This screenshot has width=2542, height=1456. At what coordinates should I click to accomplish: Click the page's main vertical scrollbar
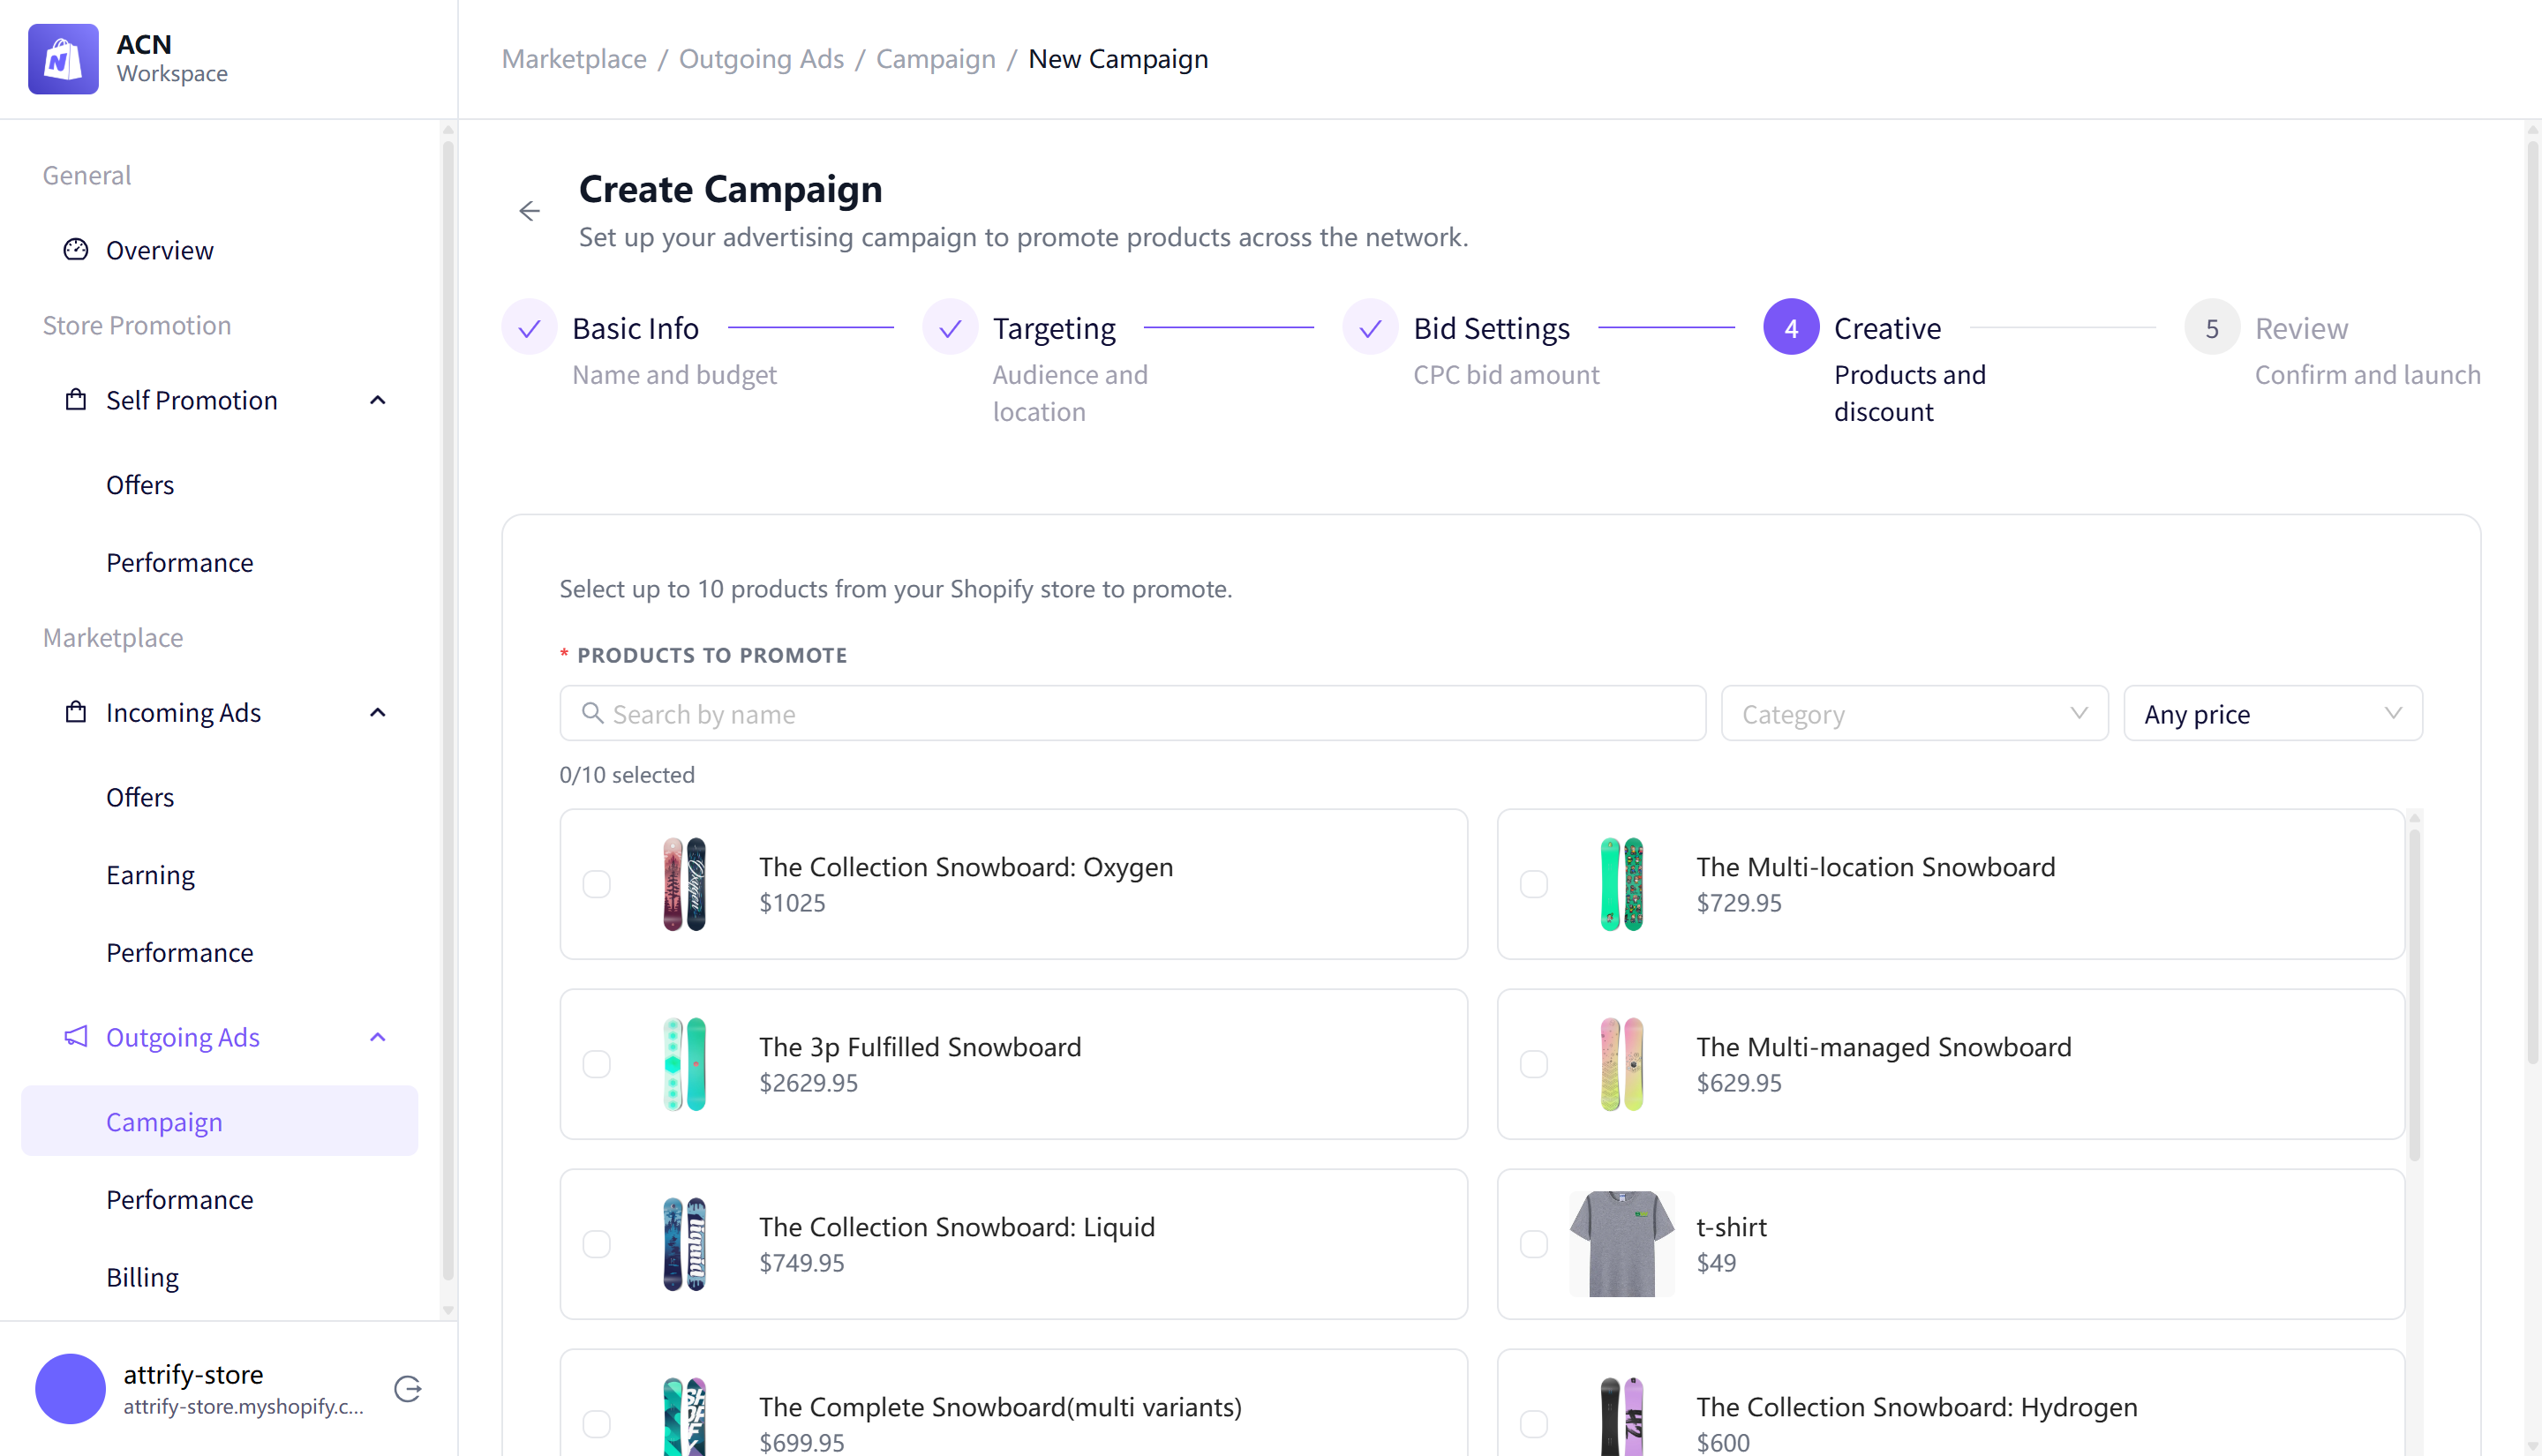click(2532, 600)
